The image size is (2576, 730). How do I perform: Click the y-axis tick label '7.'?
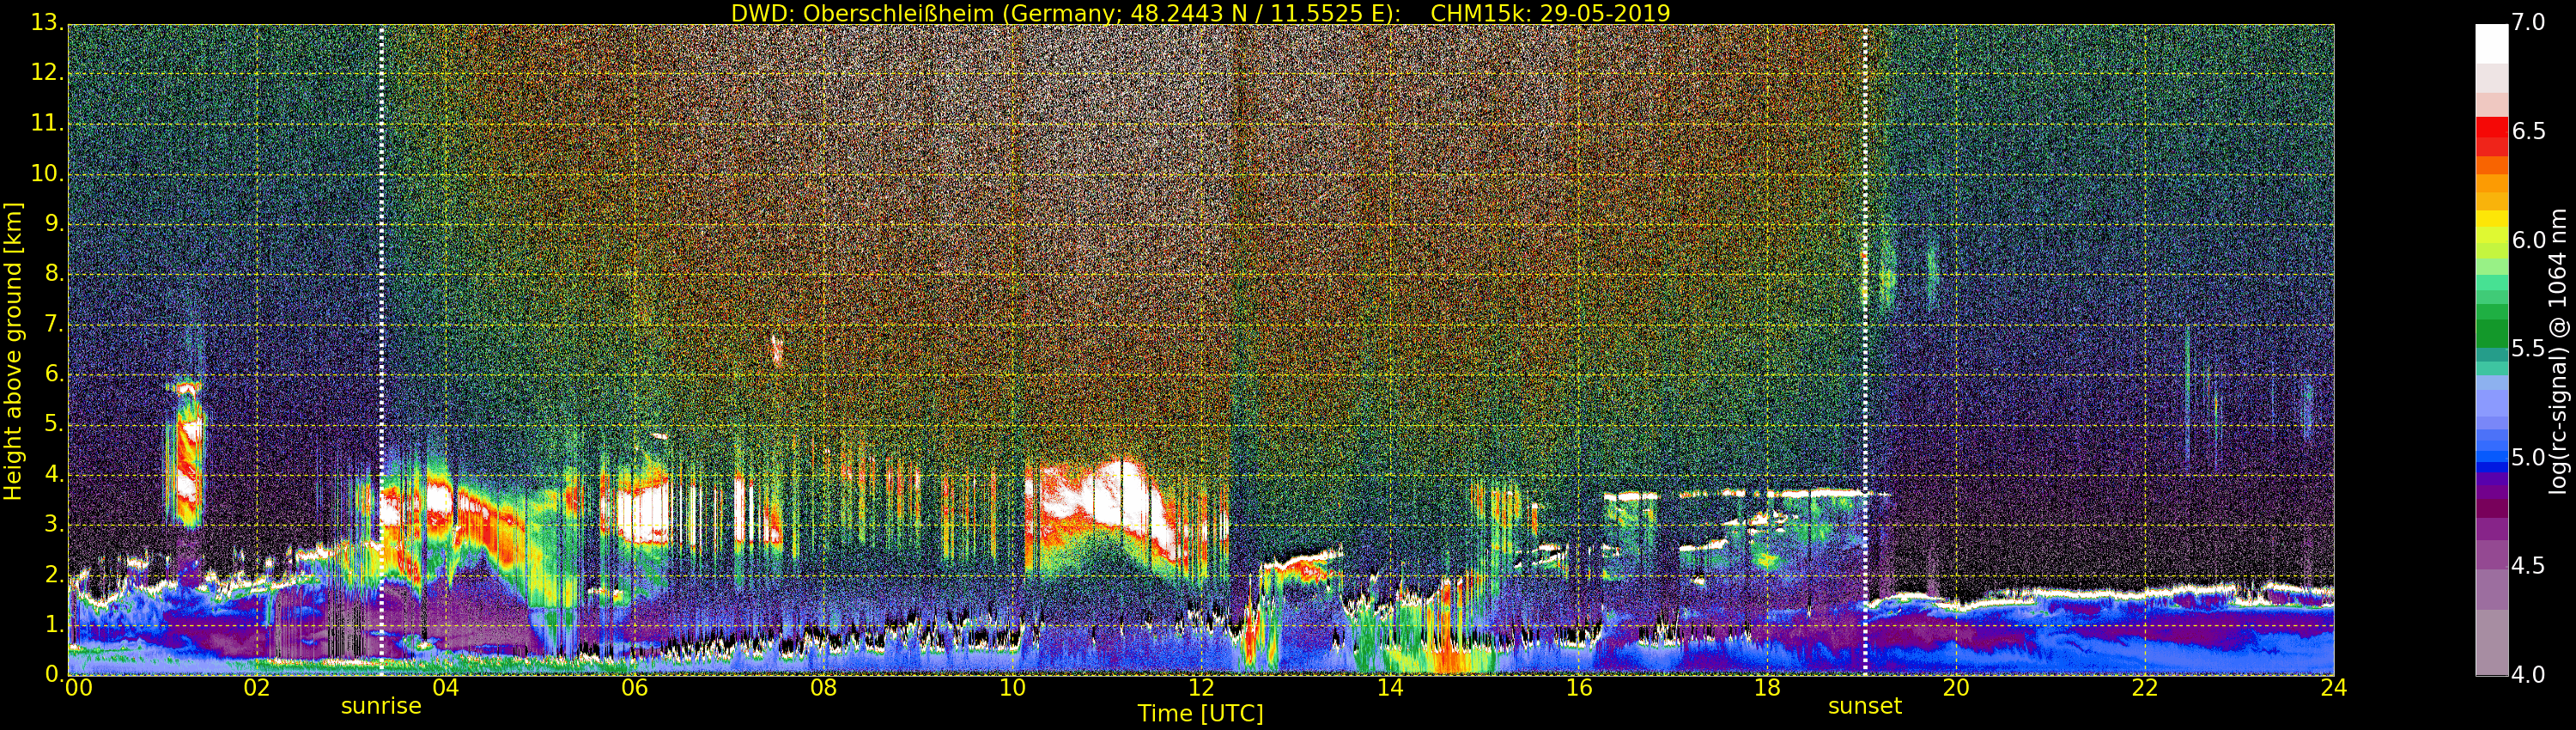tap(53, 323)
